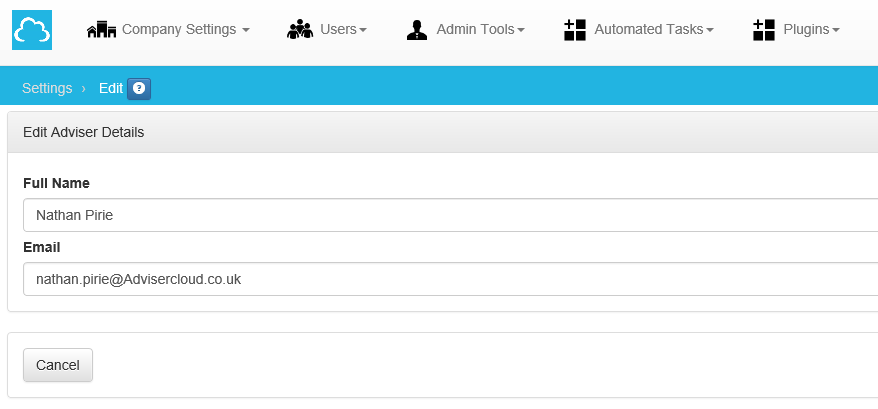
Task: Open the Company Settings menu label
Action: (x=179, y=30)
